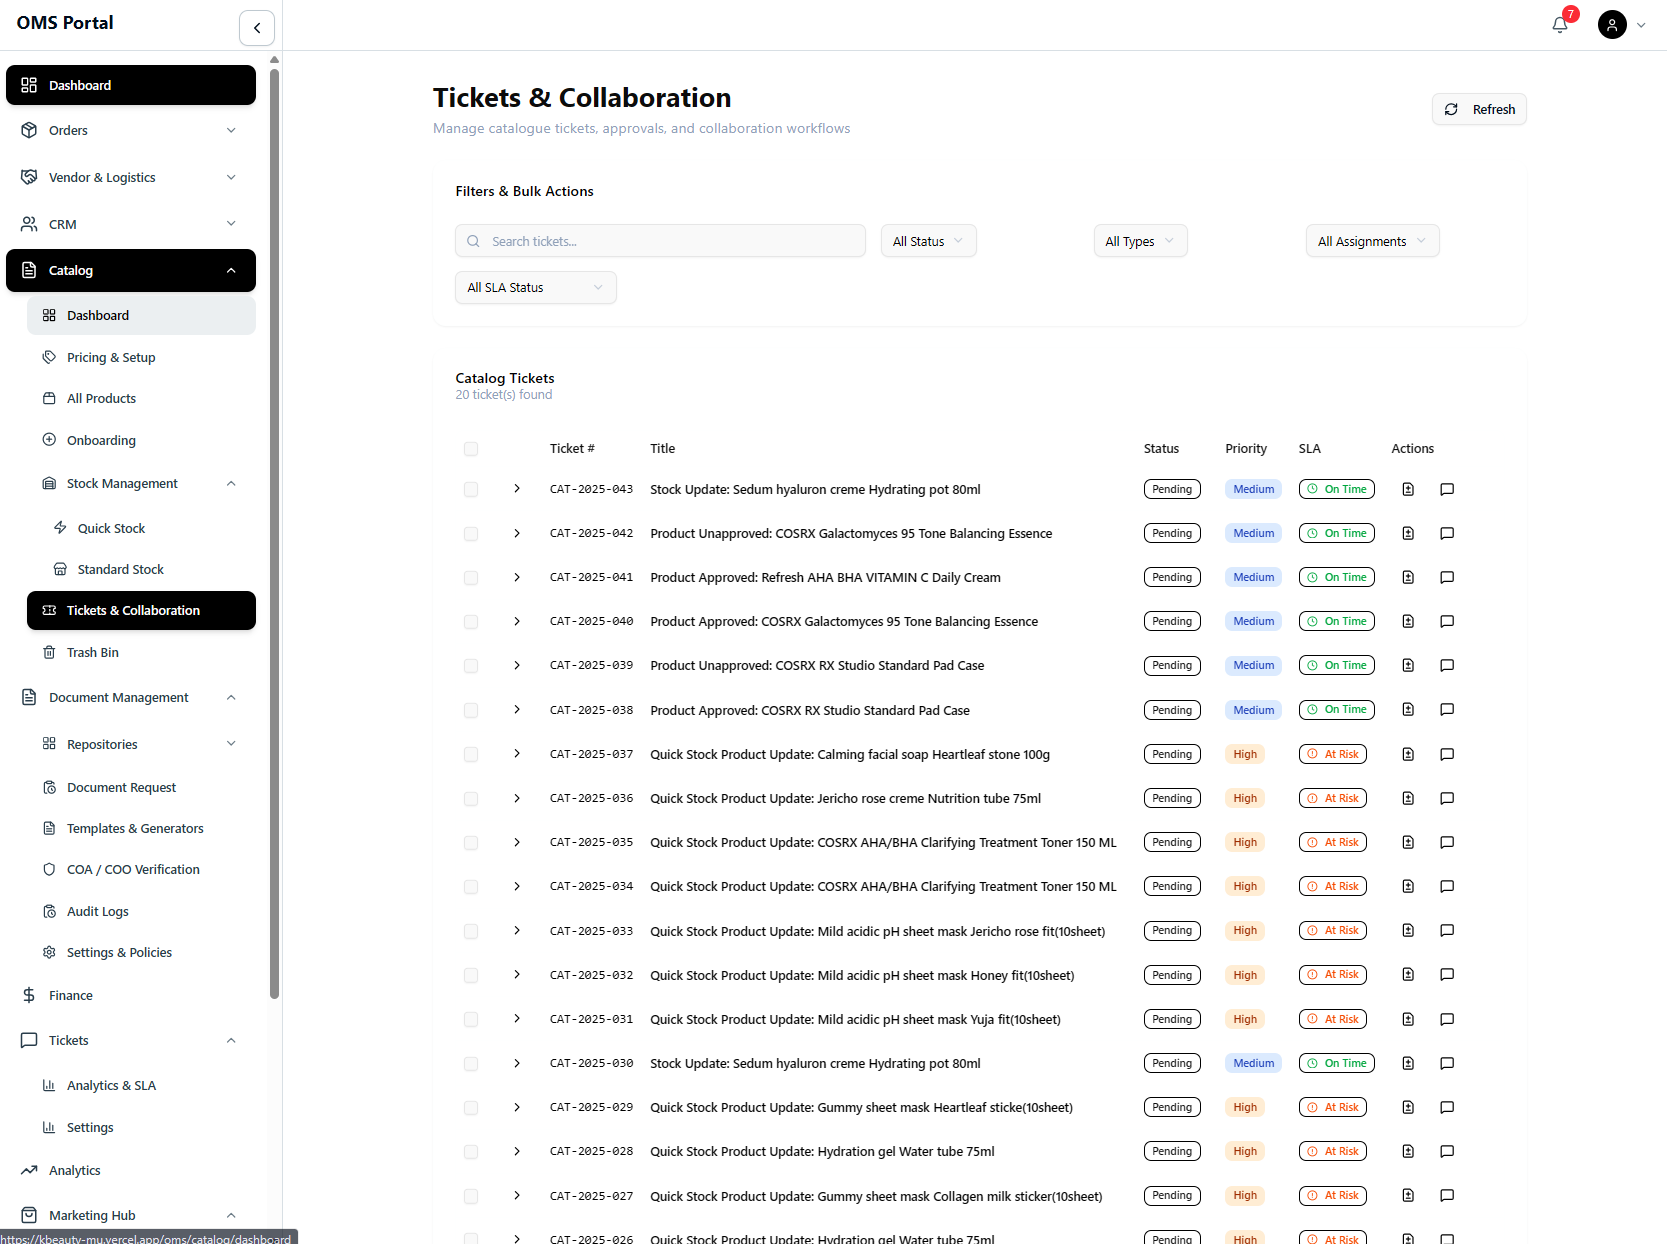This screenshot has width=1667, height=1244.
Task: Open Pricing & Setup in sidebar
Action: click(x=141, y=357)
